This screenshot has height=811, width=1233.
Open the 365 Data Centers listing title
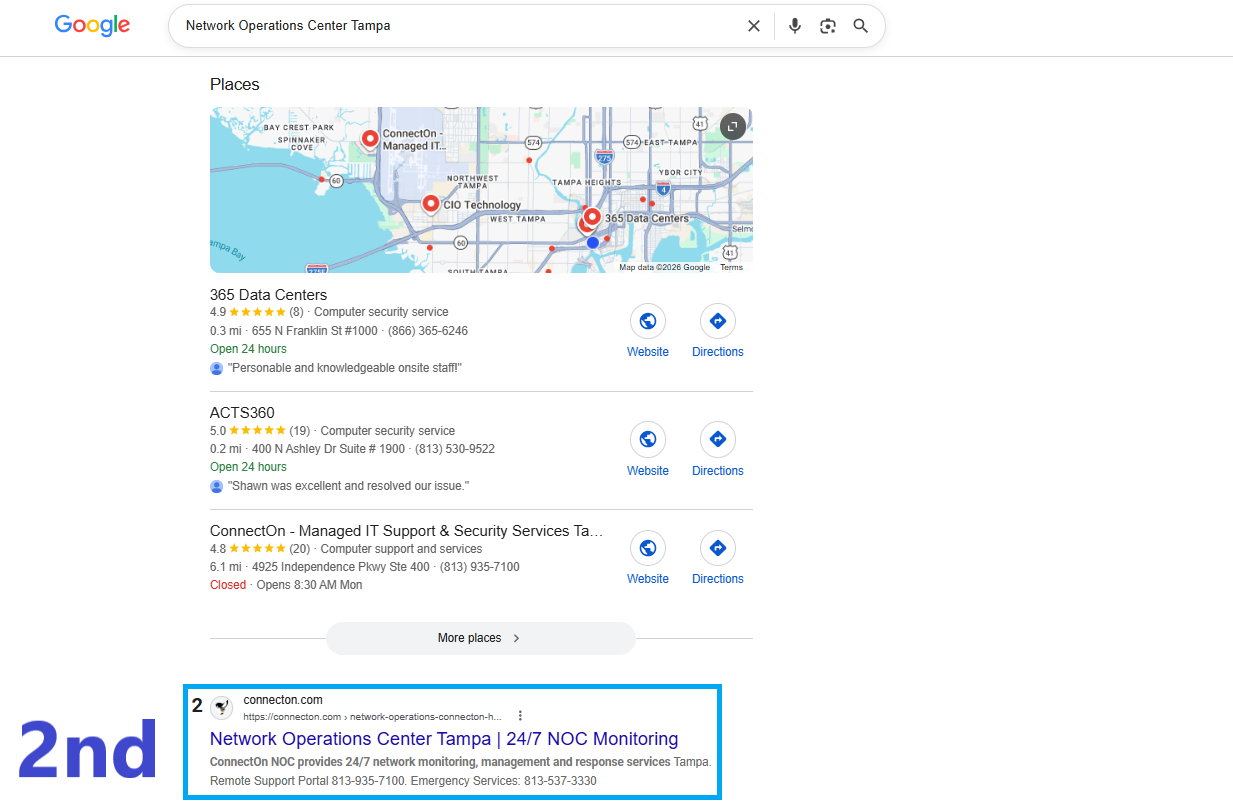268,295
